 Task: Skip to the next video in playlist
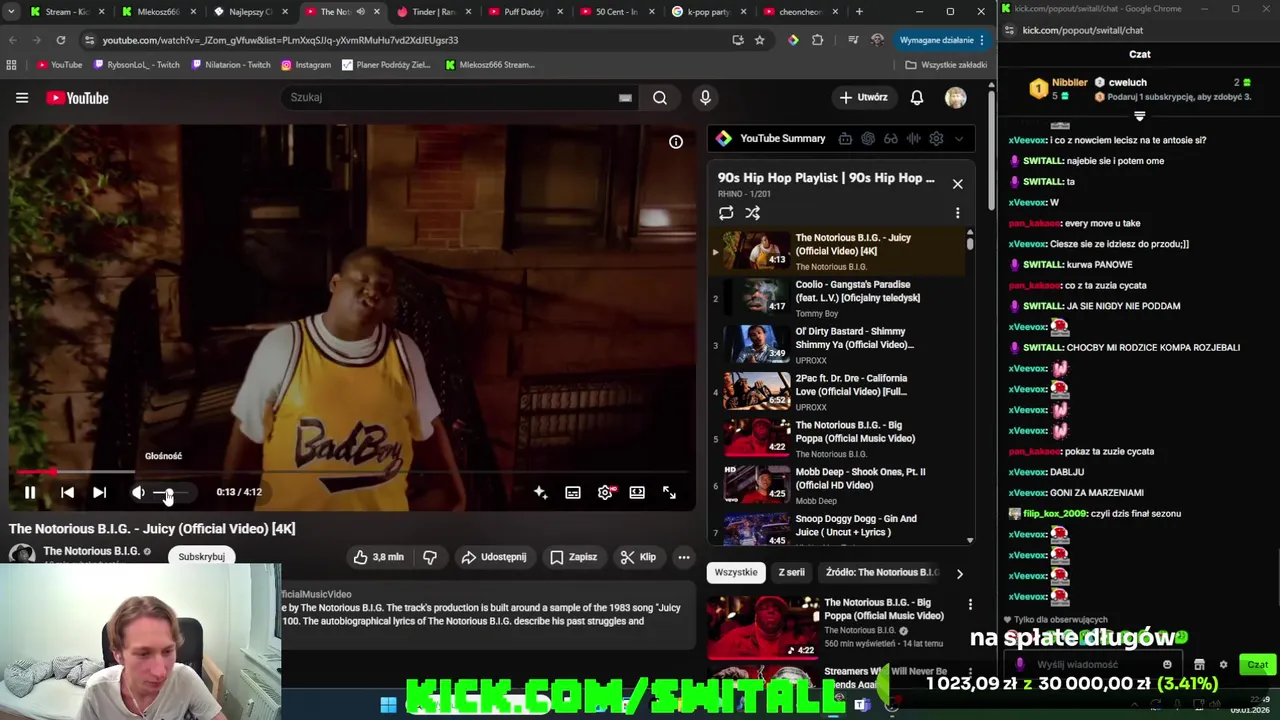click(99, 492)
